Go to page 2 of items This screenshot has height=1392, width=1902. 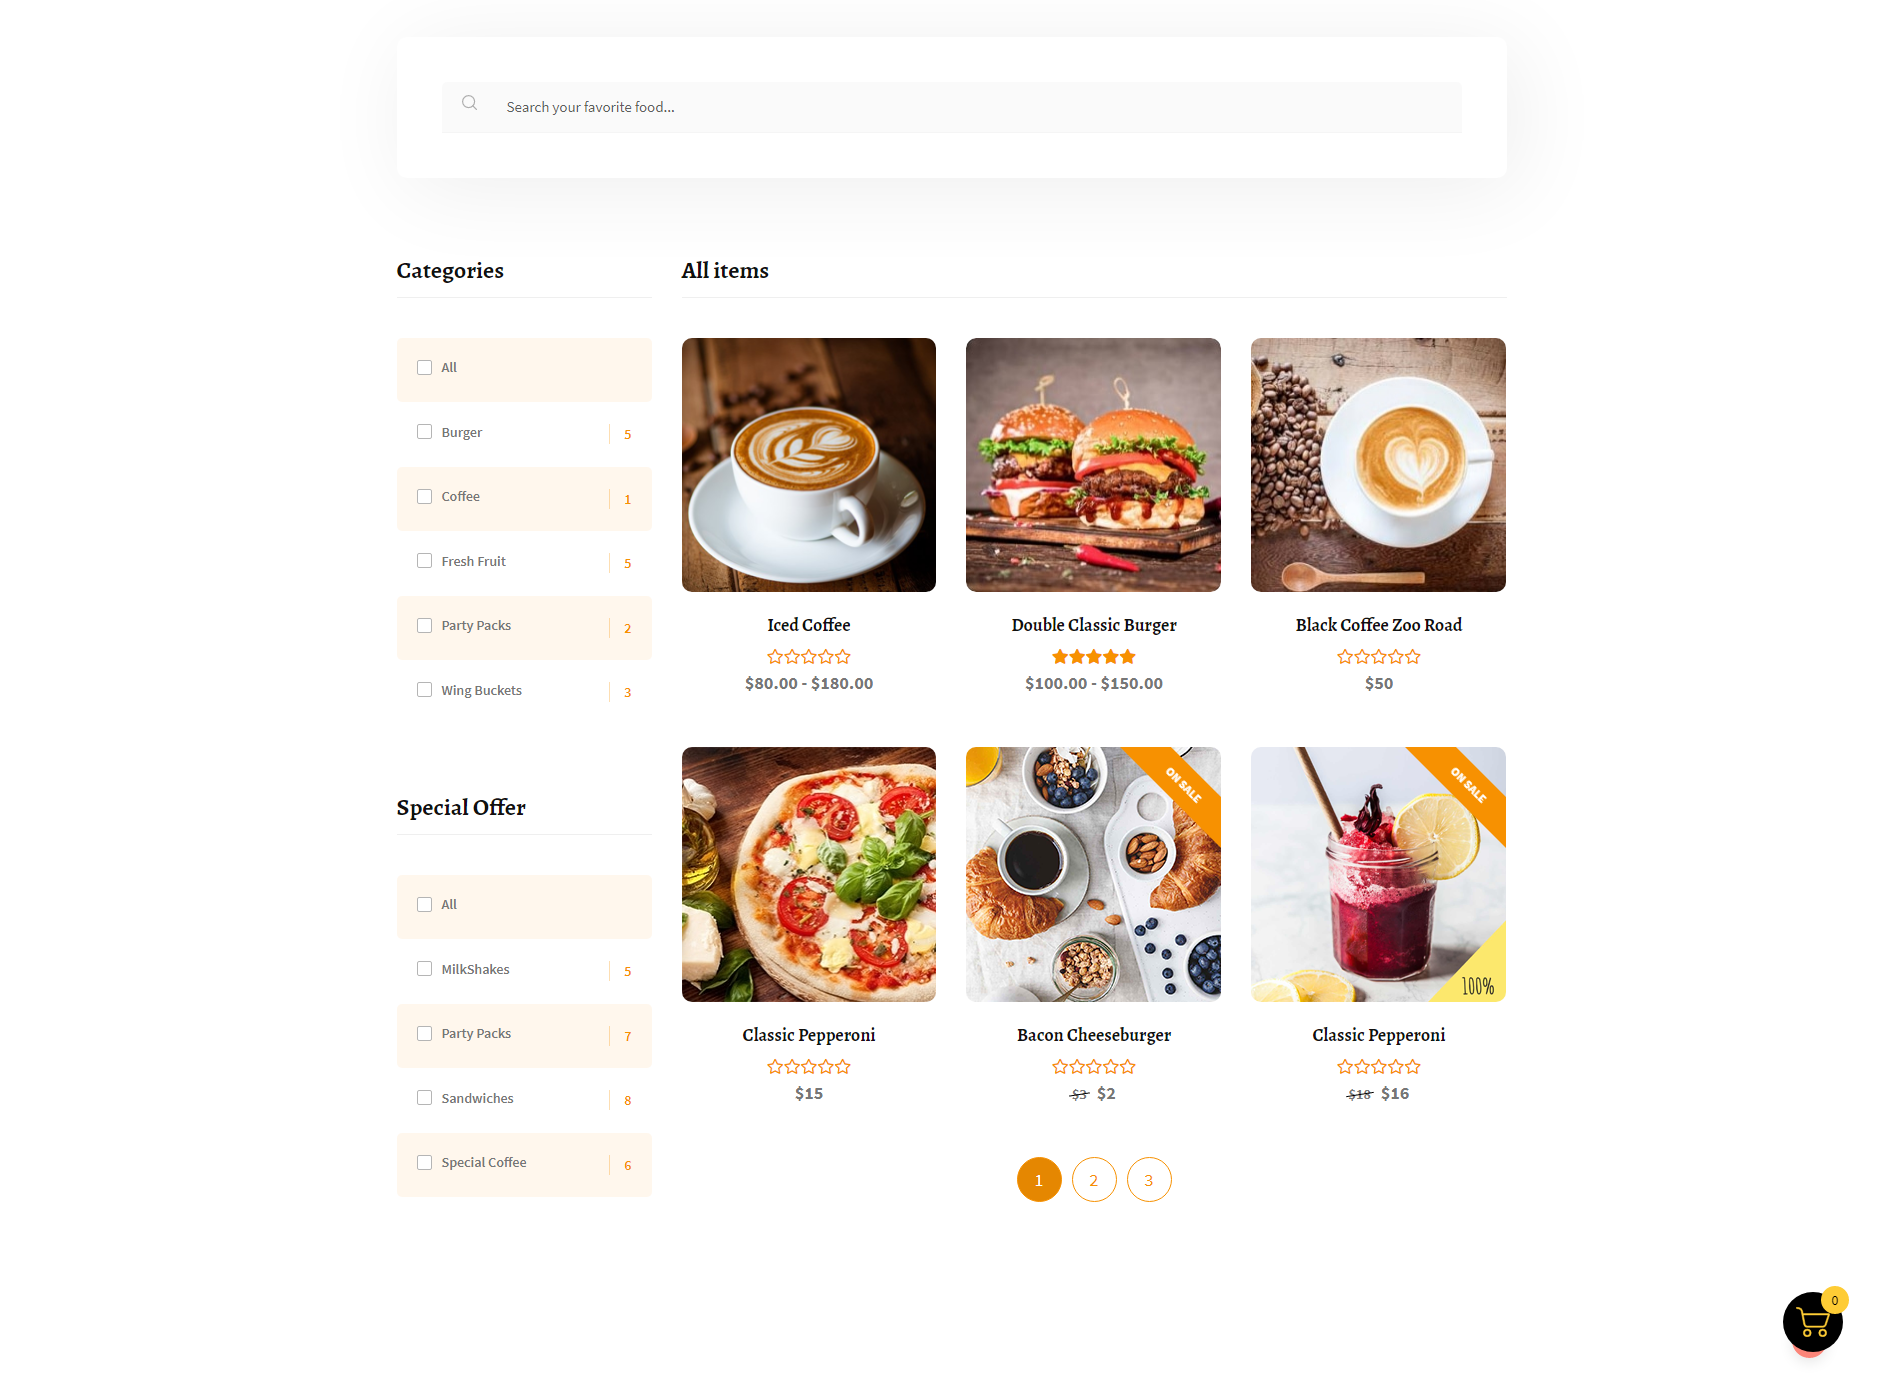1093,1180
